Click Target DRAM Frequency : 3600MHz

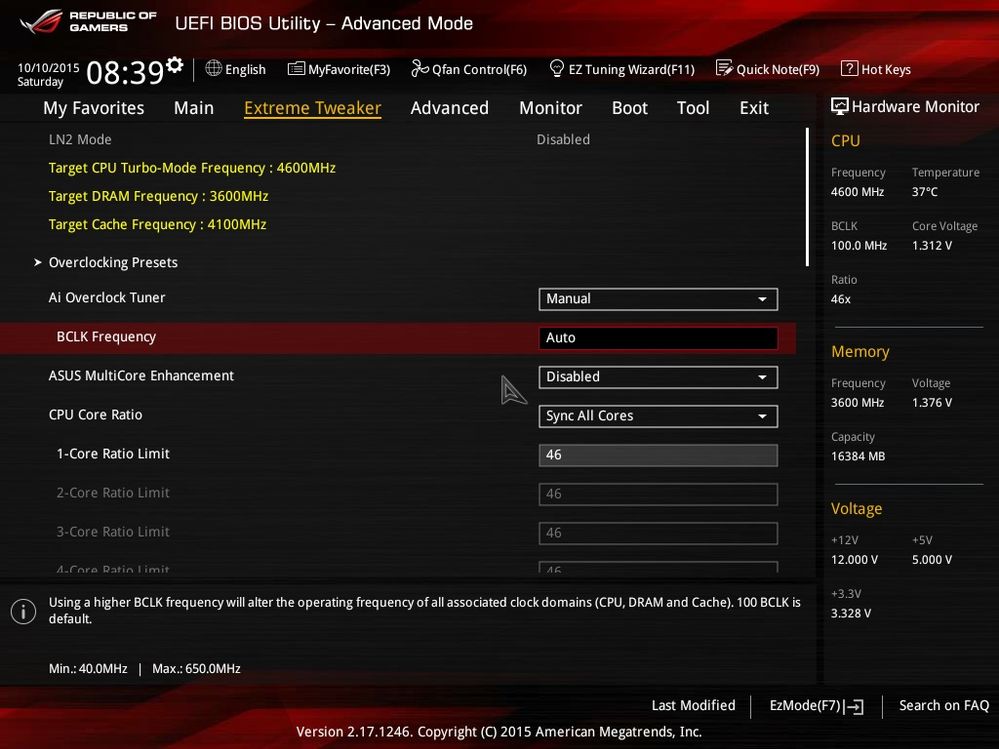[159, 196]
